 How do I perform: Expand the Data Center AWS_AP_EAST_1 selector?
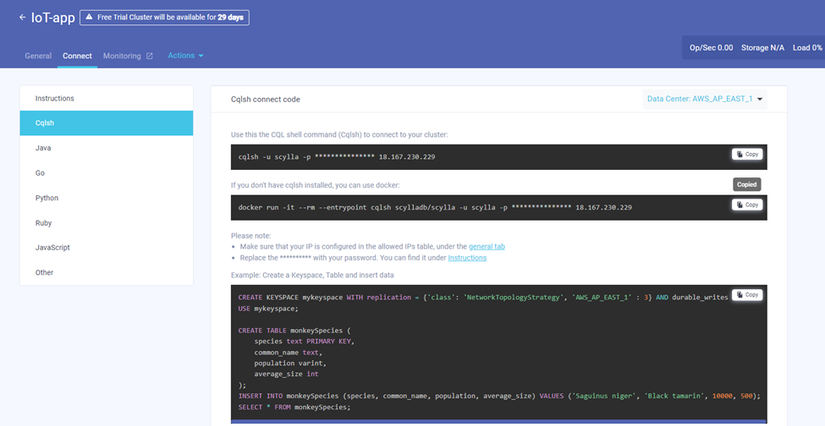pos(705,99)
